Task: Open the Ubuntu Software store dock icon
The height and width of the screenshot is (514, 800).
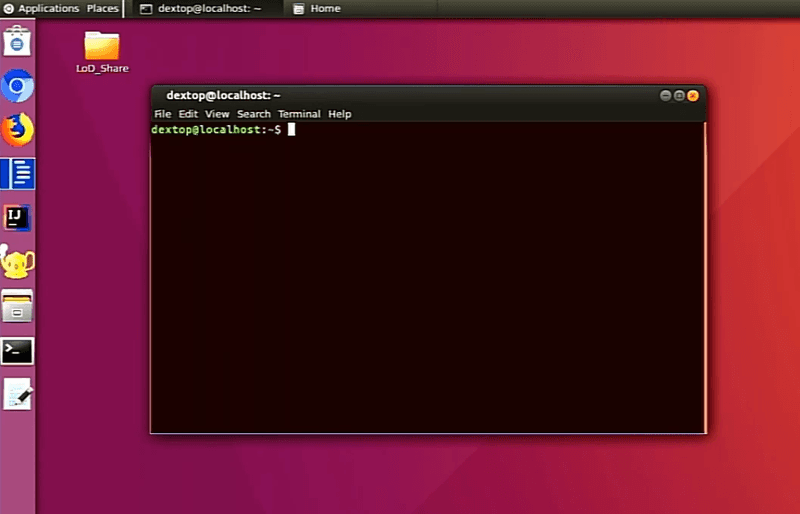Action: 17,40
